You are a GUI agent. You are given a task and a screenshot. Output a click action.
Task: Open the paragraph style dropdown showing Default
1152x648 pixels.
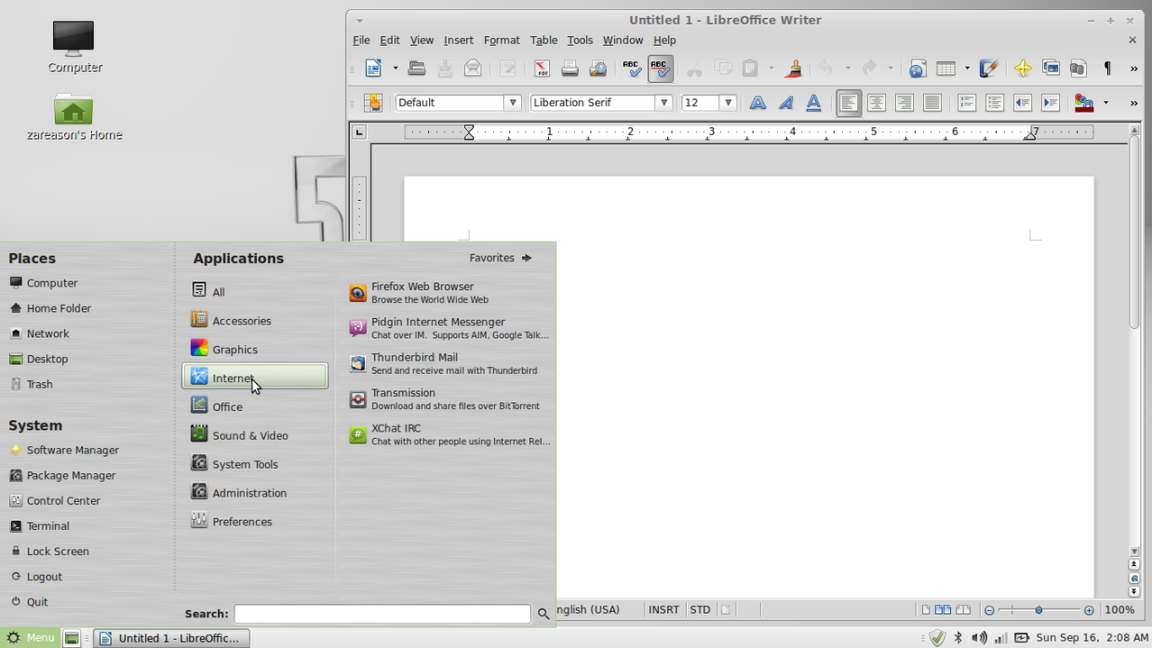coord(512,103)
